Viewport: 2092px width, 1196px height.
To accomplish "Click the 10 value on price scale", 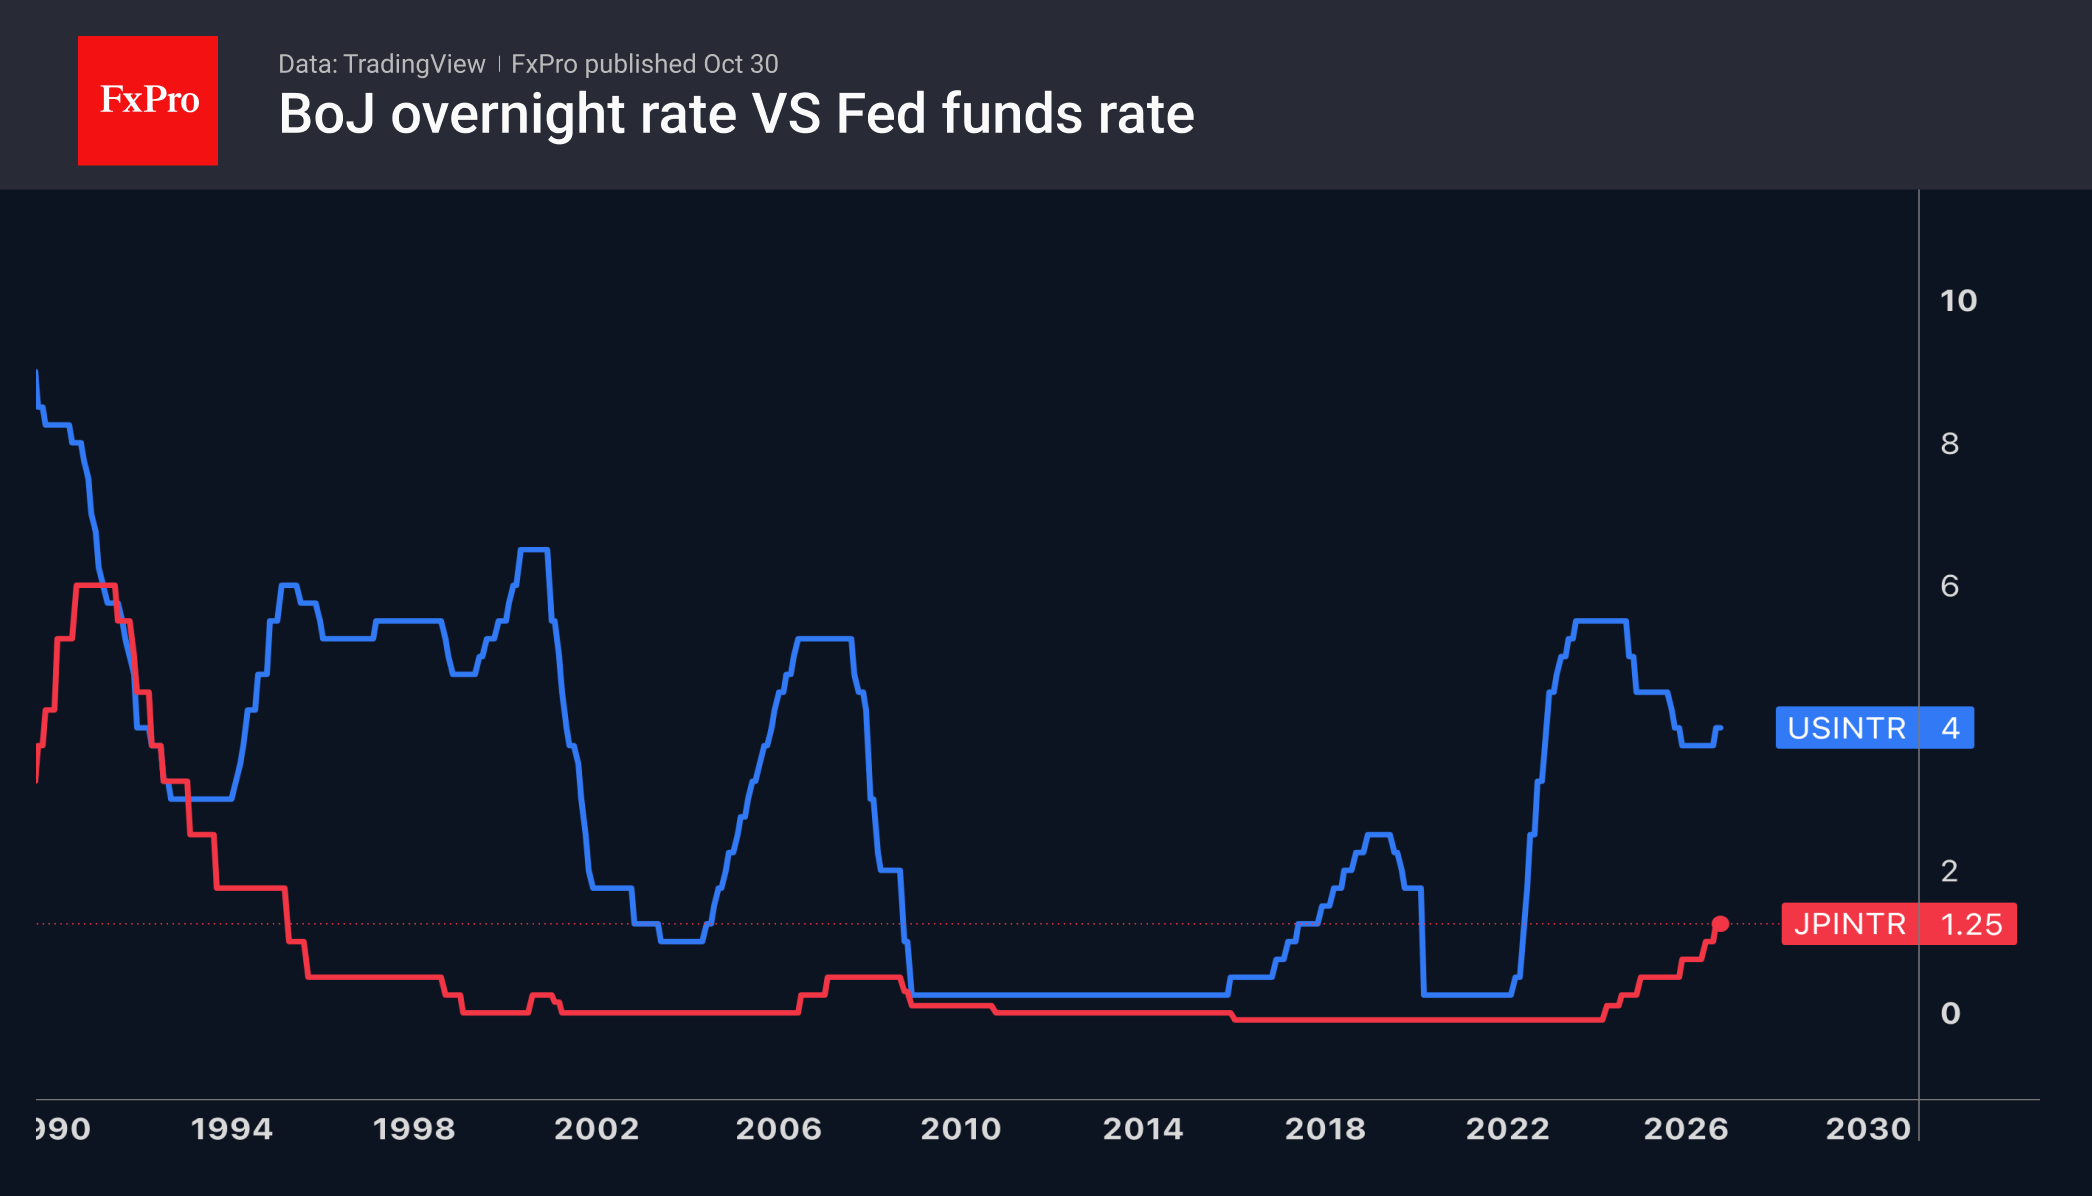I will coord(1958,301).
